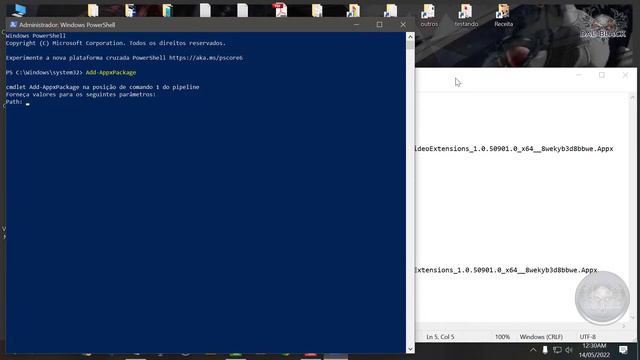
Task: Maximize the Notepad window
Action: [x=602, y=75]
